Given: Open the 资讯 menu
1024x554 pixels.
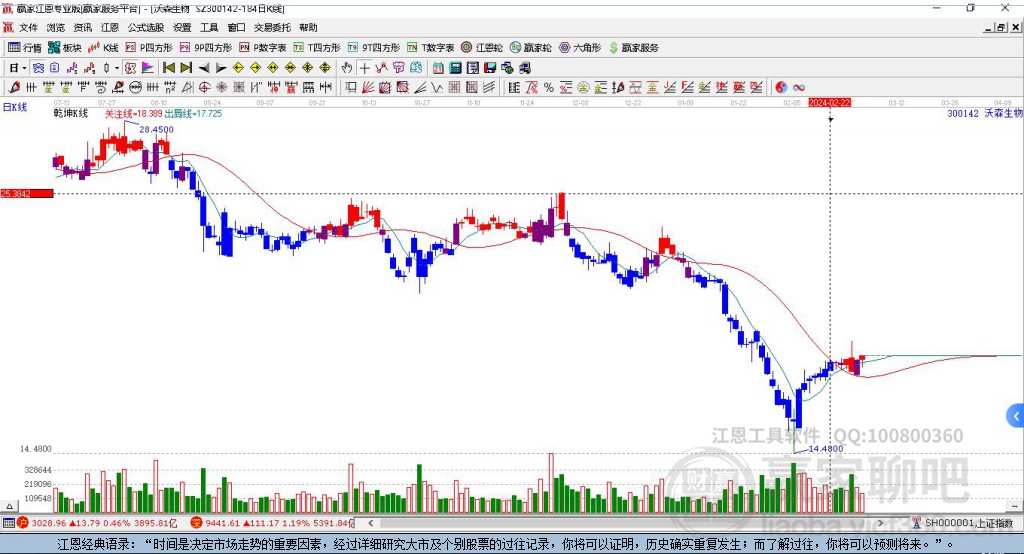Looking at the screenshot, I should pyautogui.click(x=82, y=27).
